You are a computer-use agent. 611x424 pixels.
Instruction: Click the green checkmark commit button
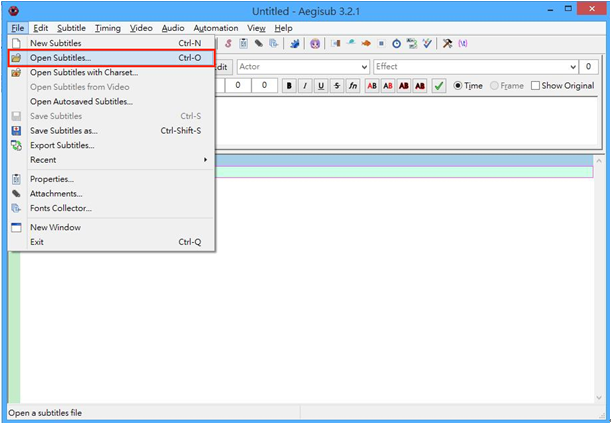click(439, 86)
